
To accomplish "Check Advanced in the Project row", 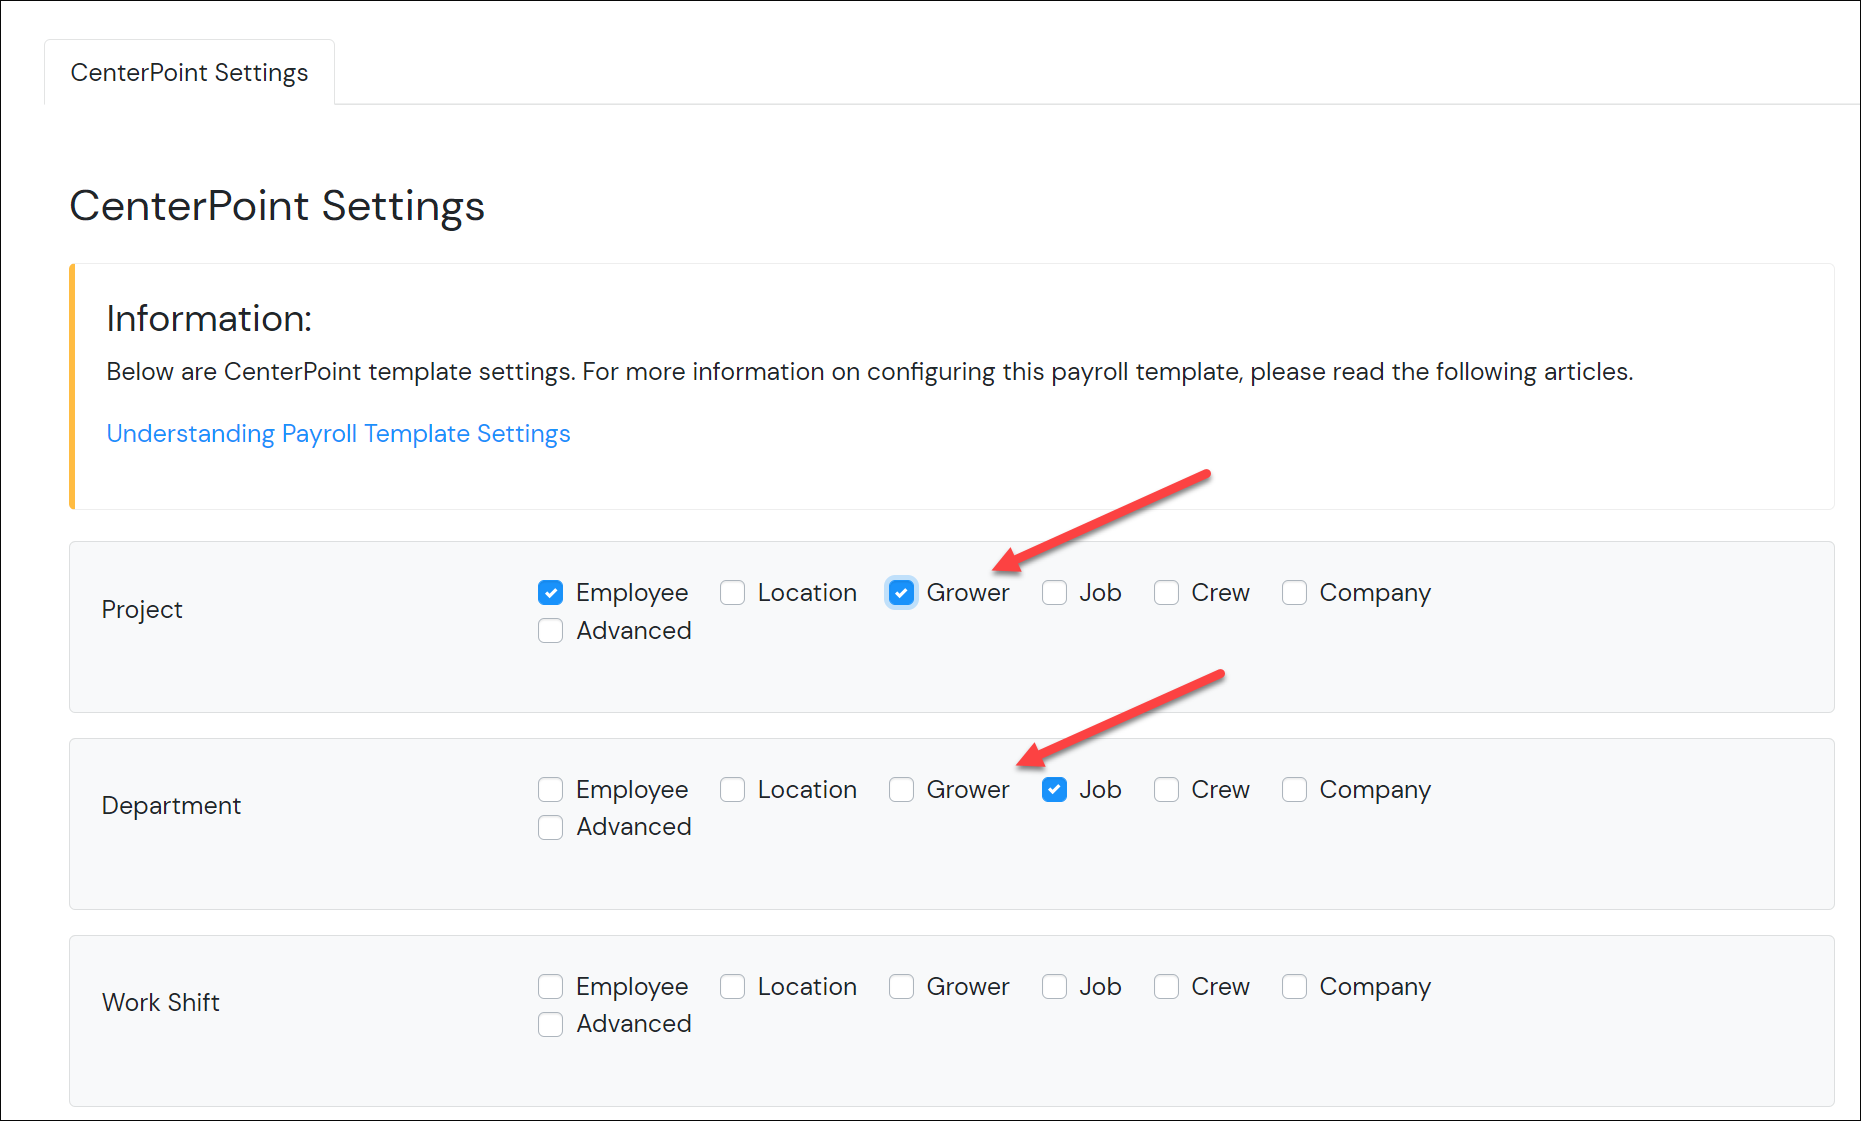I will click(551, 631).
